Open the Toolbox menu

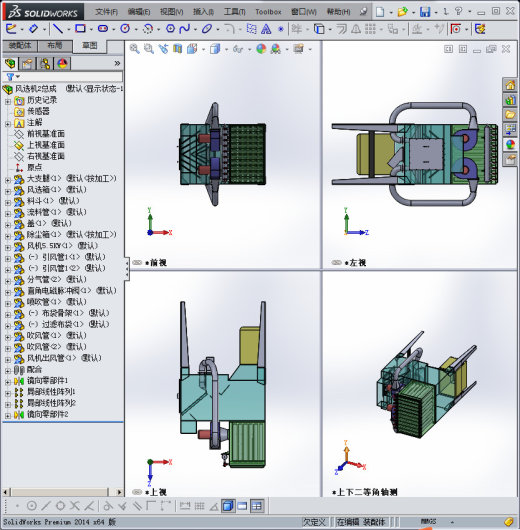coord(268,12)
